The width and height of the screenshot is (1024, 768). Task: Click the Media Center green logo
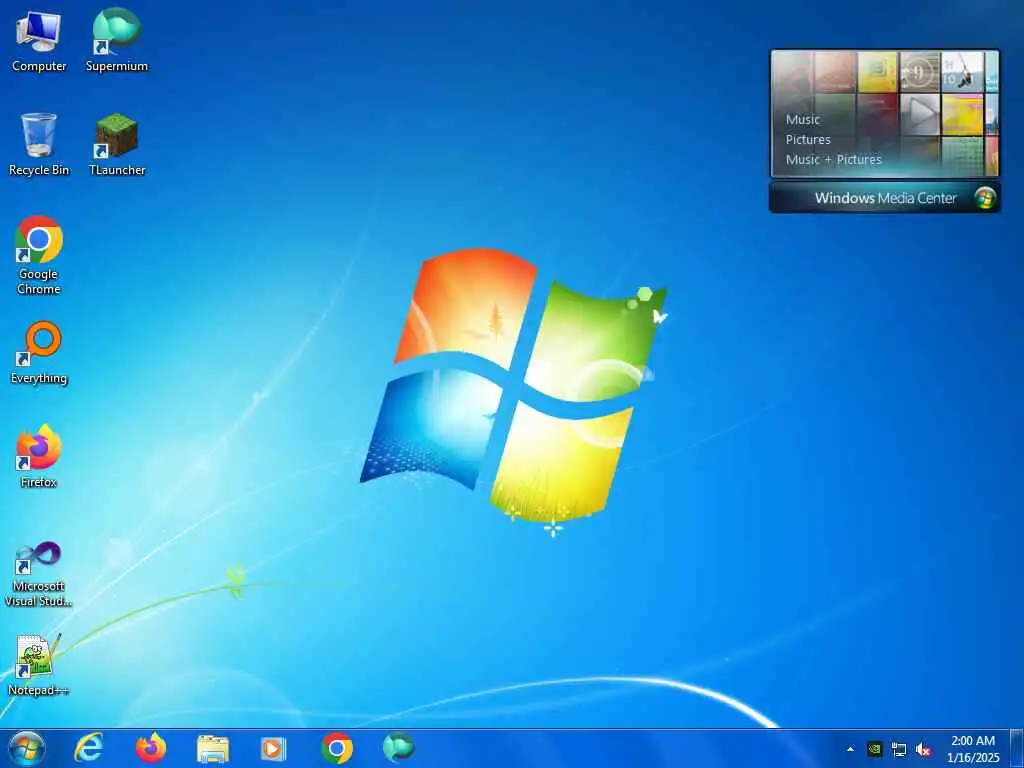(x=985, y=198)
